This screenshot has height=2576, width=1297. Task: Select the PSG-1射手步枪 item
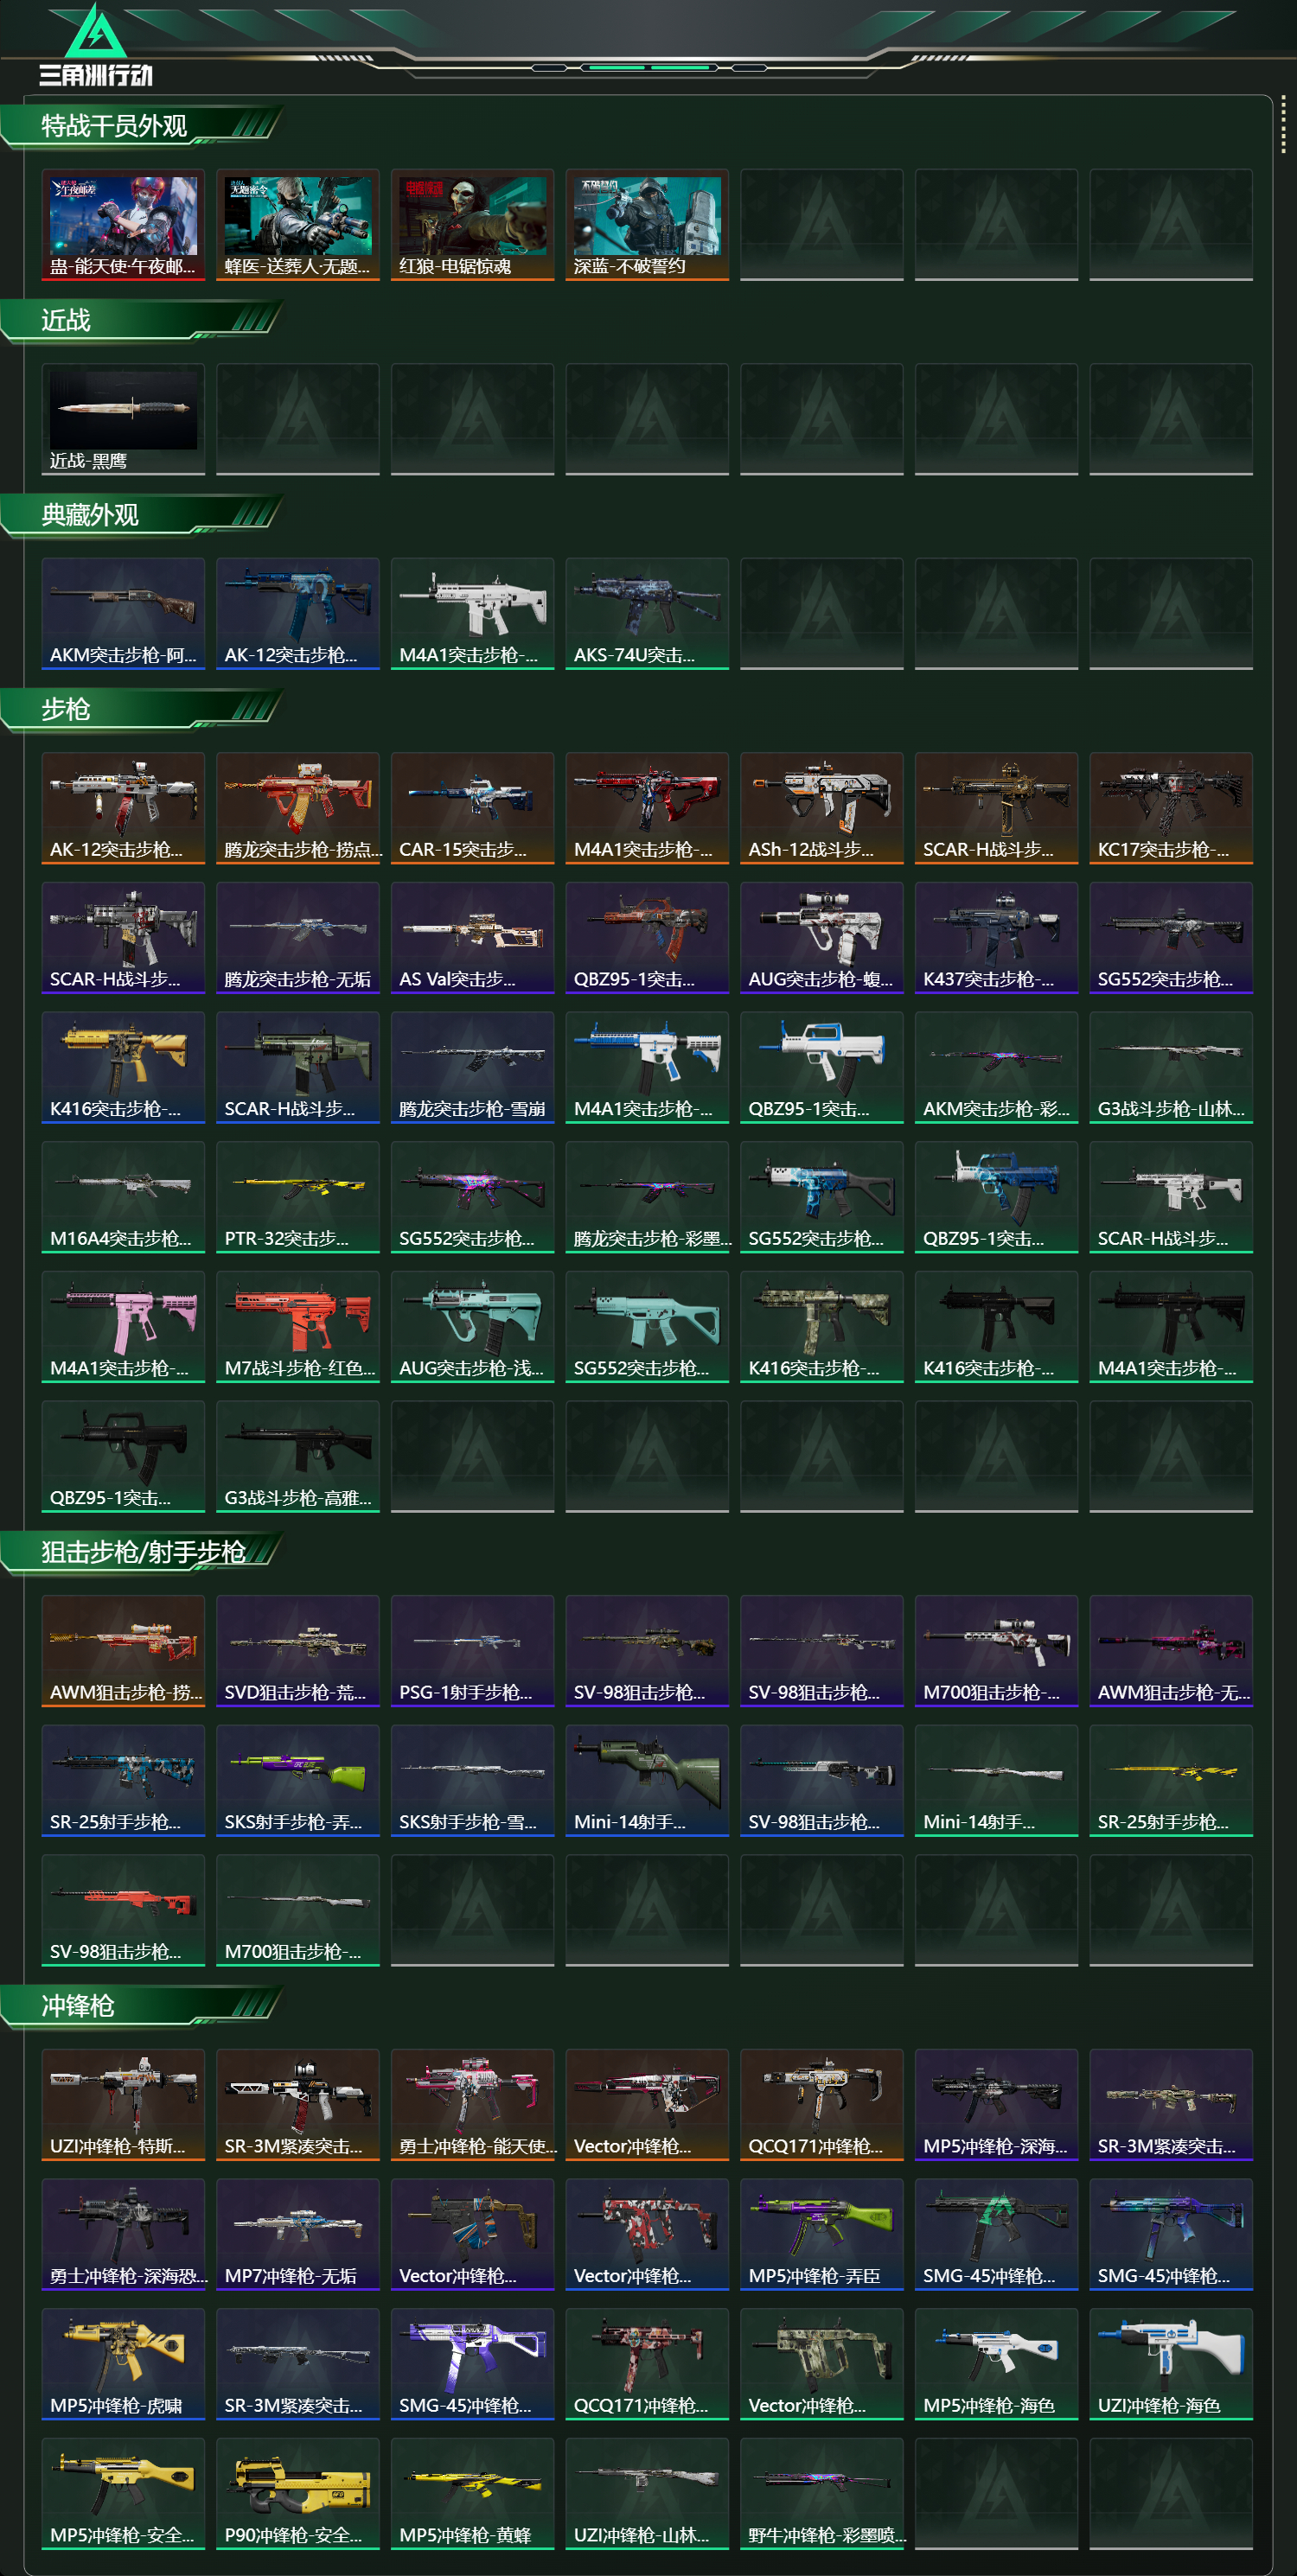pos(472,1650)
